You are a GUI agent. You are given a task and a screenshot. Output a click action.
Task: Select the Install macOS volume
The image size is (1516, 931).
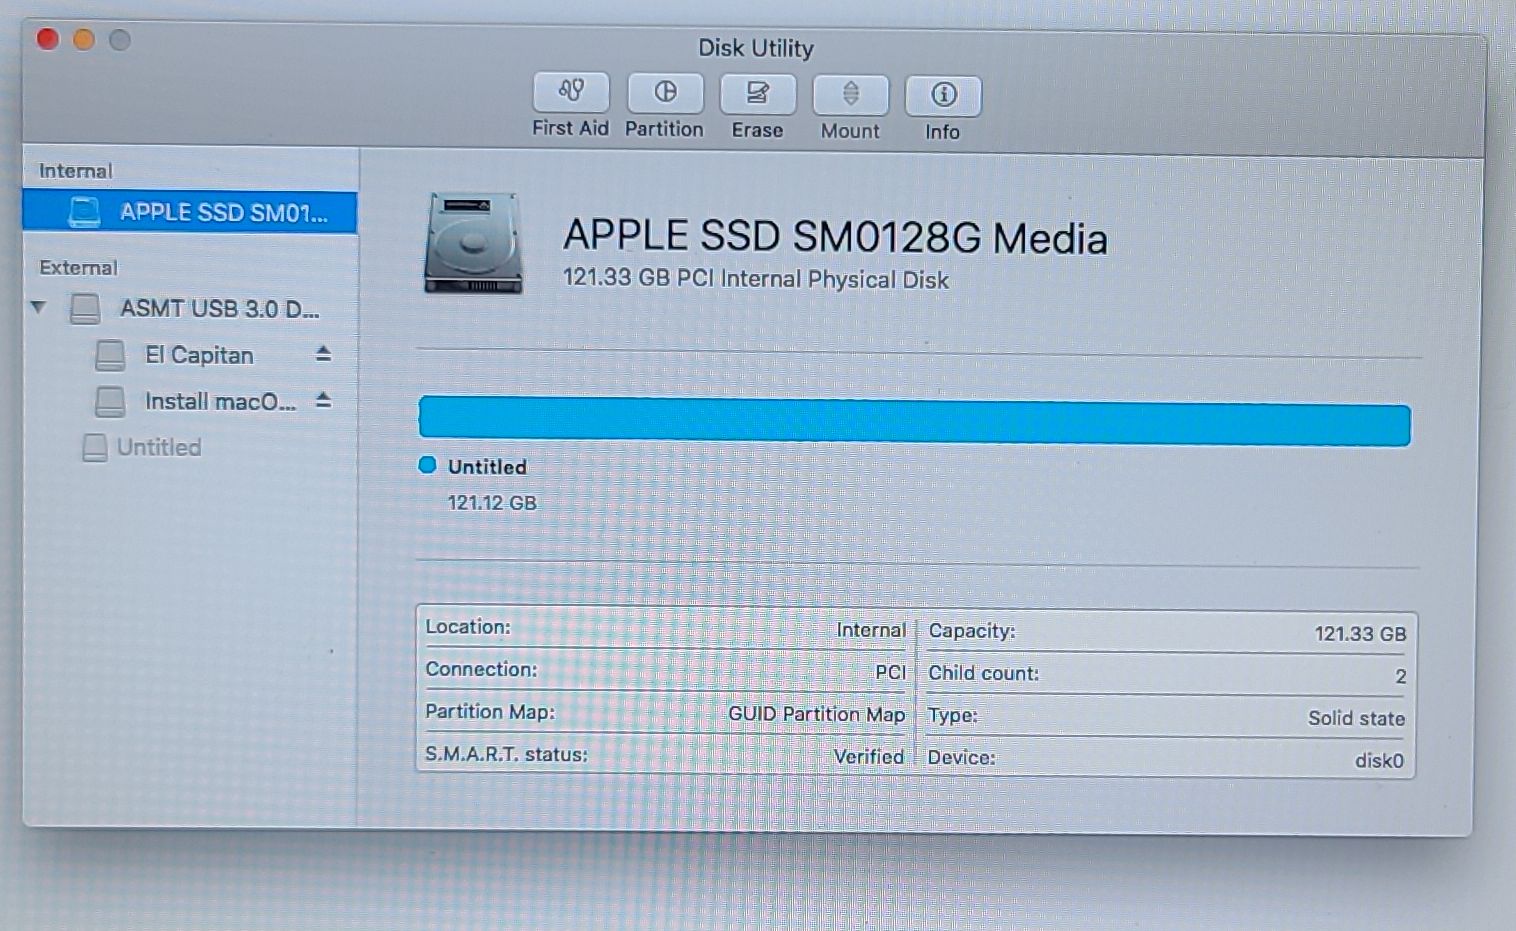(x=220, y=401)
